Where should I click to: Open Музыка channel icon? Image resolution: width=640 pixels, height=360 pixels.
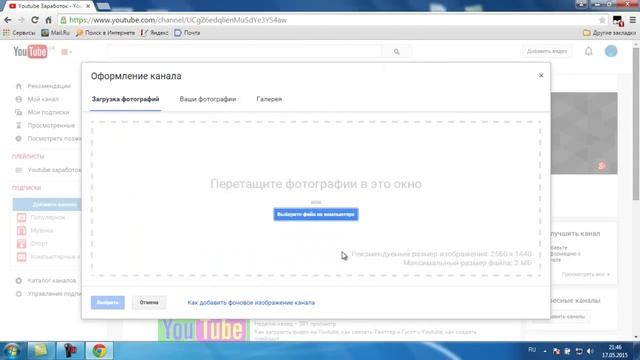click(21, 231)
